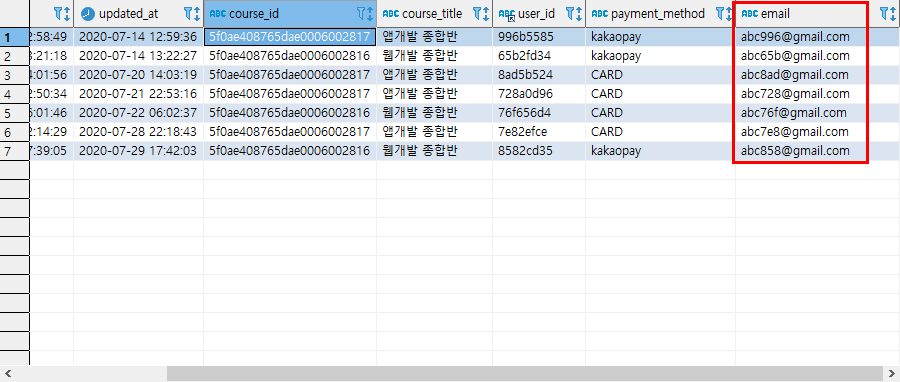Select the course_id column header
The width and height of the screenshot is (900, 382).
(290, 14)
